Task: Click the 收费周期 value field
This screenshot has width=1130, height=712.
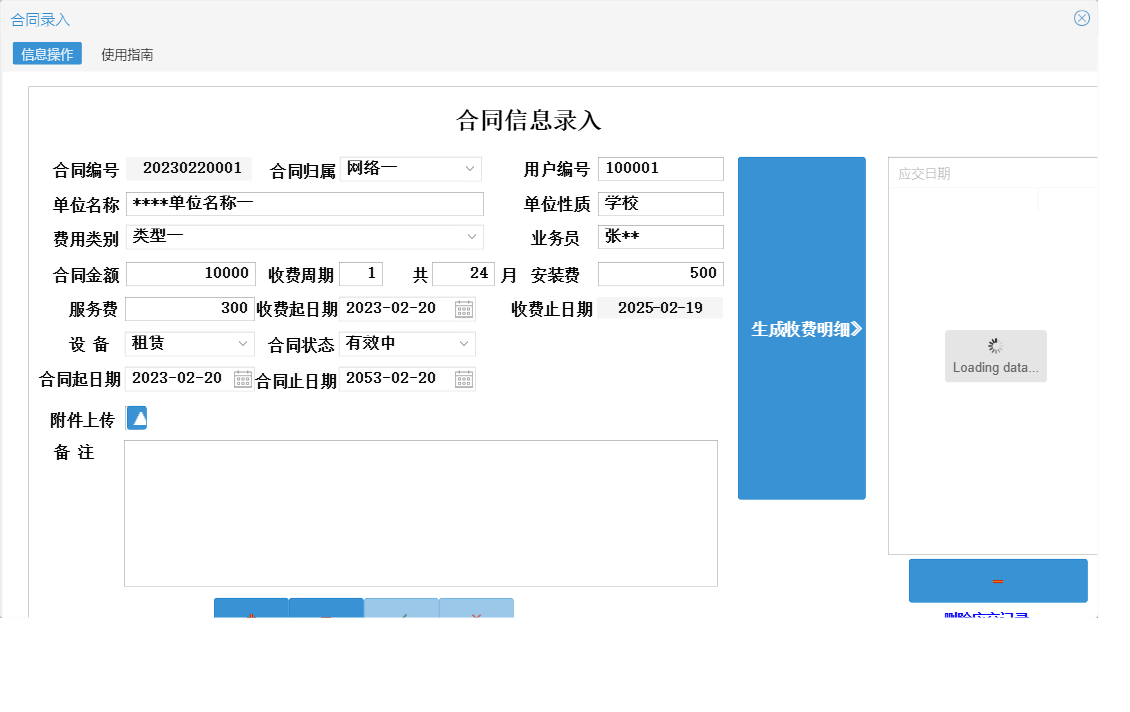Action: (360, 273)
